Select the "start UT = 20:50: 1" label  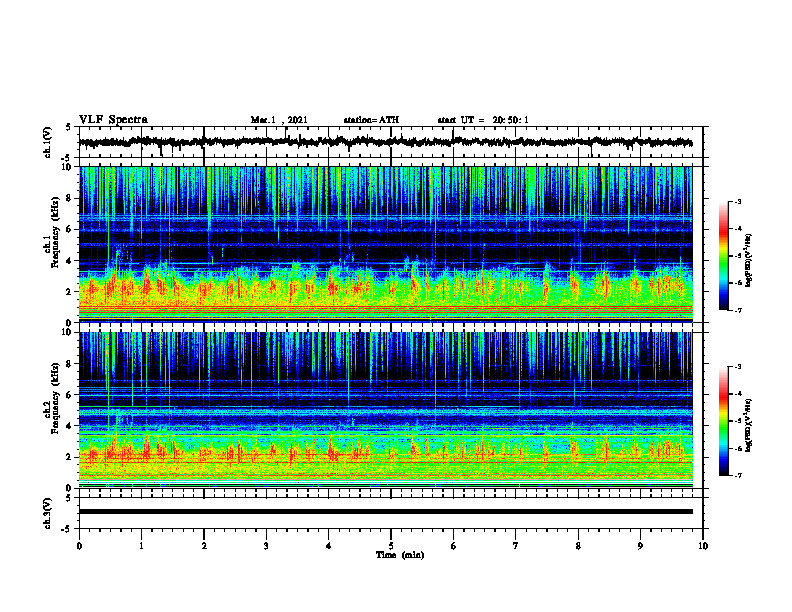tap(483, 120)
